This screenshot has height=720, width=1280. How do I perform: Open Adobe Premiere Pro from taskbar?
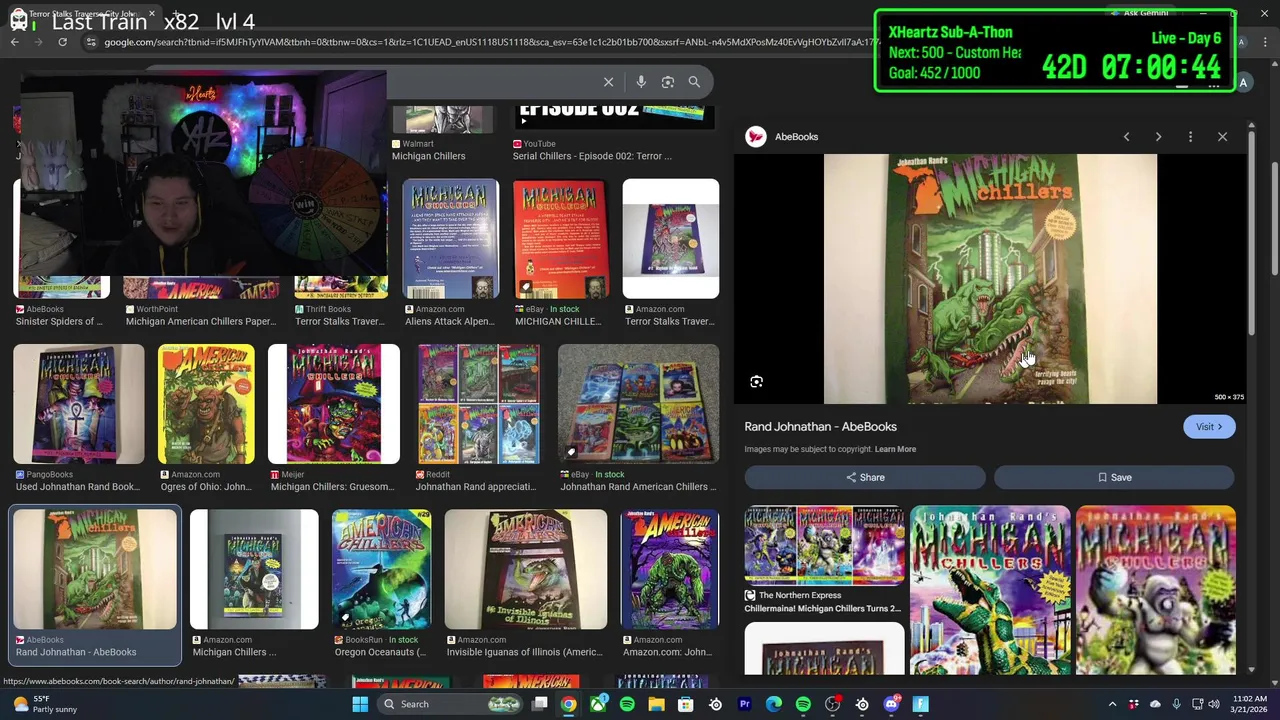(x=744, y=704)
